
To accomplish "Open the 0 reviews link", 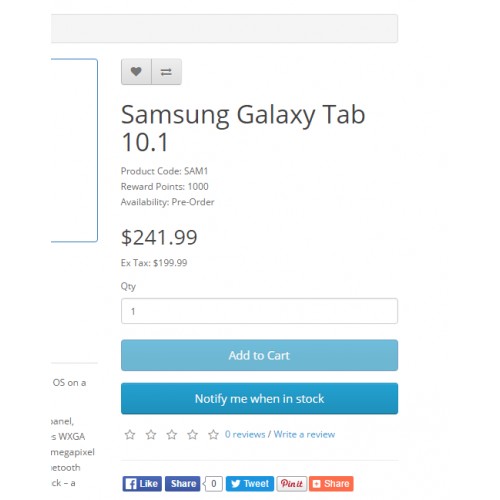I will (245, 434).
